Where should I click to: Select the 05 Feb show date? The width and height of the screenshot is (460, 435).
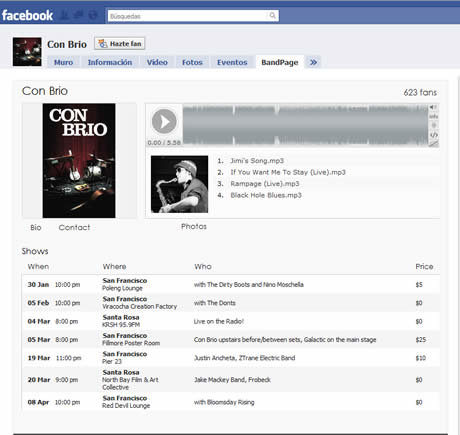(x=38, y=303)
